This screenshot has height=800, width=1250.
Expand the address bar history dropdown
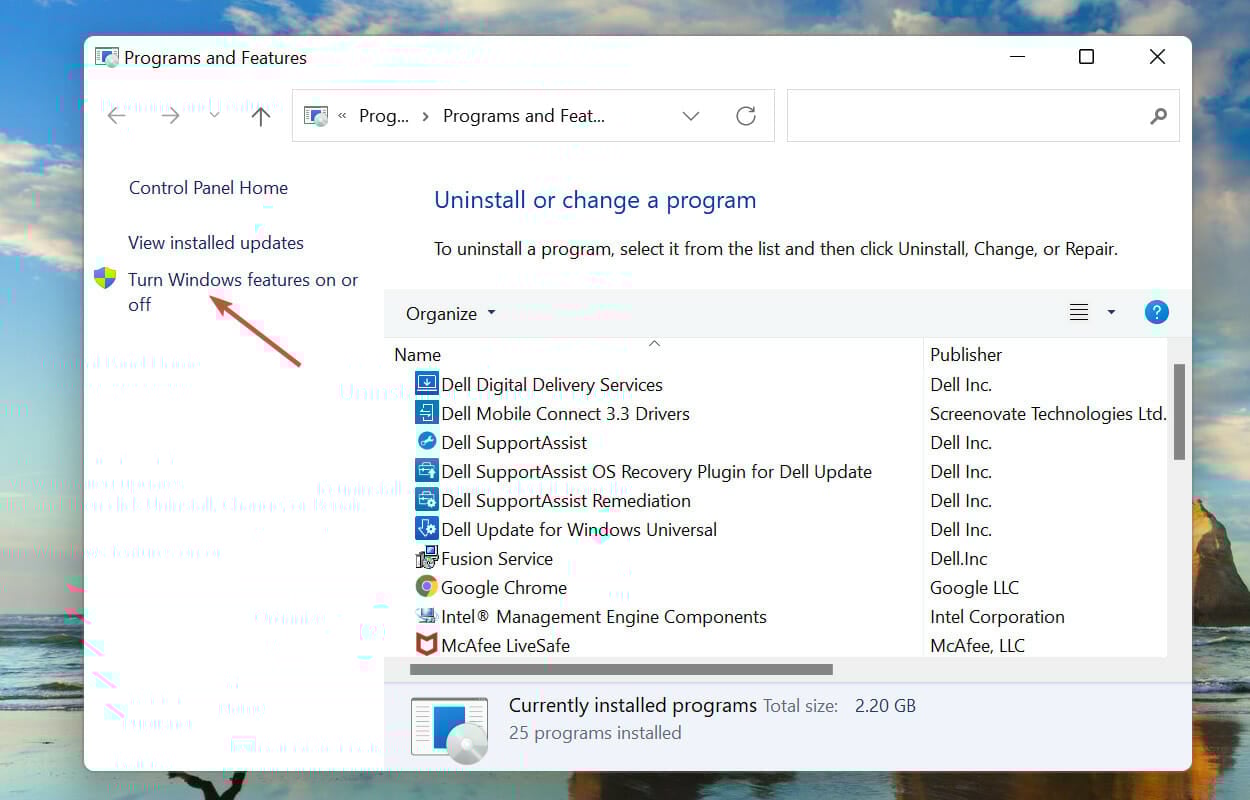(x=690, y=116)
